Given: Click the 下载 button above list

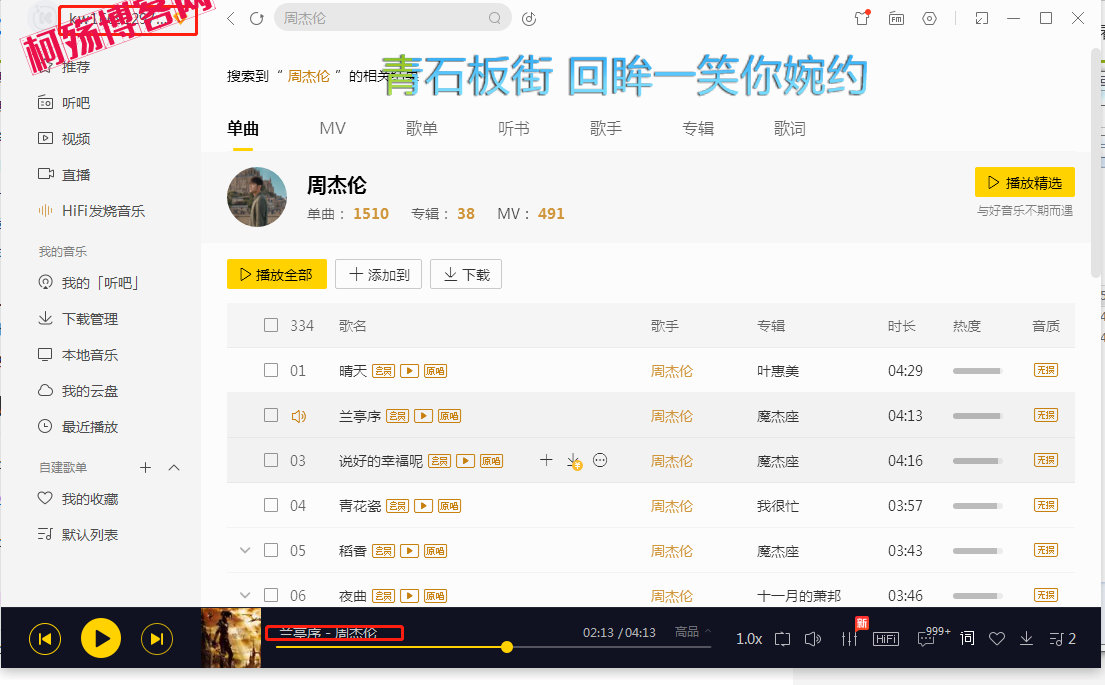Looking at the screenshot, I should [x=466, y=274].
